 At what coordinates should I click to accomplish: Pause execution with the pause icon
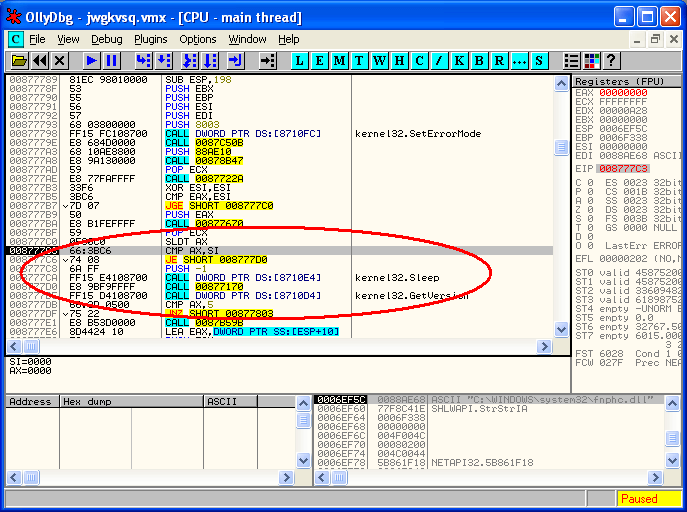pos(111,60)
